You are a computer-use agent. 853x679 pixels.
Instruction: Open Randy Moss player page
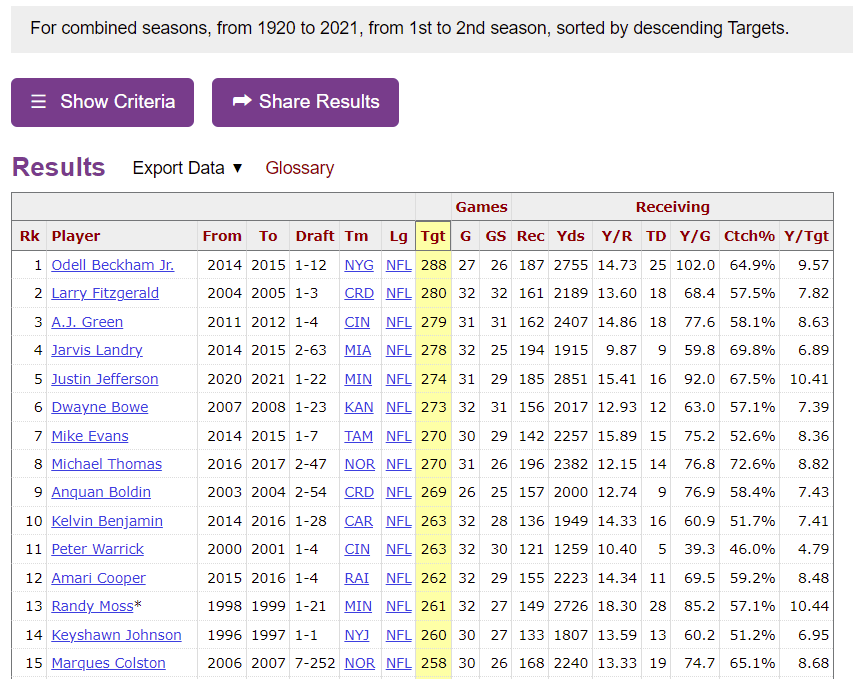[92, 606]
